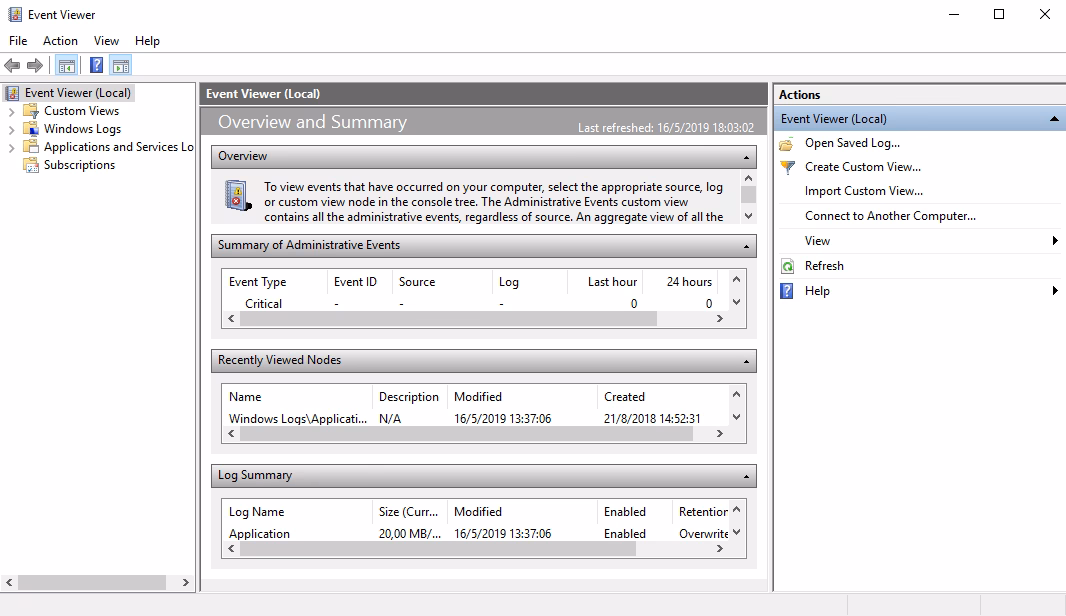Open the File menu
This screenshot has height=616, width=1066.
pos(18,41)
